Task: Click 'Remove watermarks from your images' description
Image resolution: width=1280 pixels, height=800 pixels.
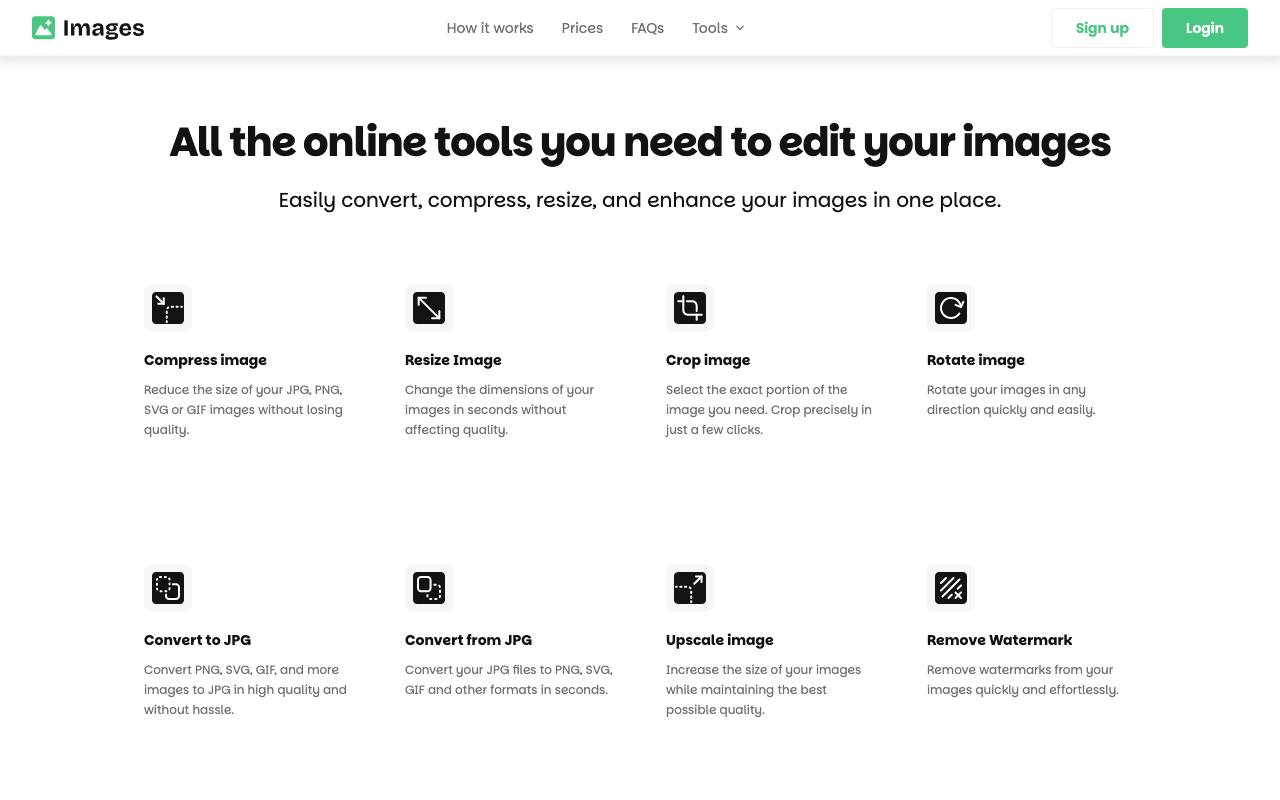Action: pyautogui.click(x=1023, y=680)
